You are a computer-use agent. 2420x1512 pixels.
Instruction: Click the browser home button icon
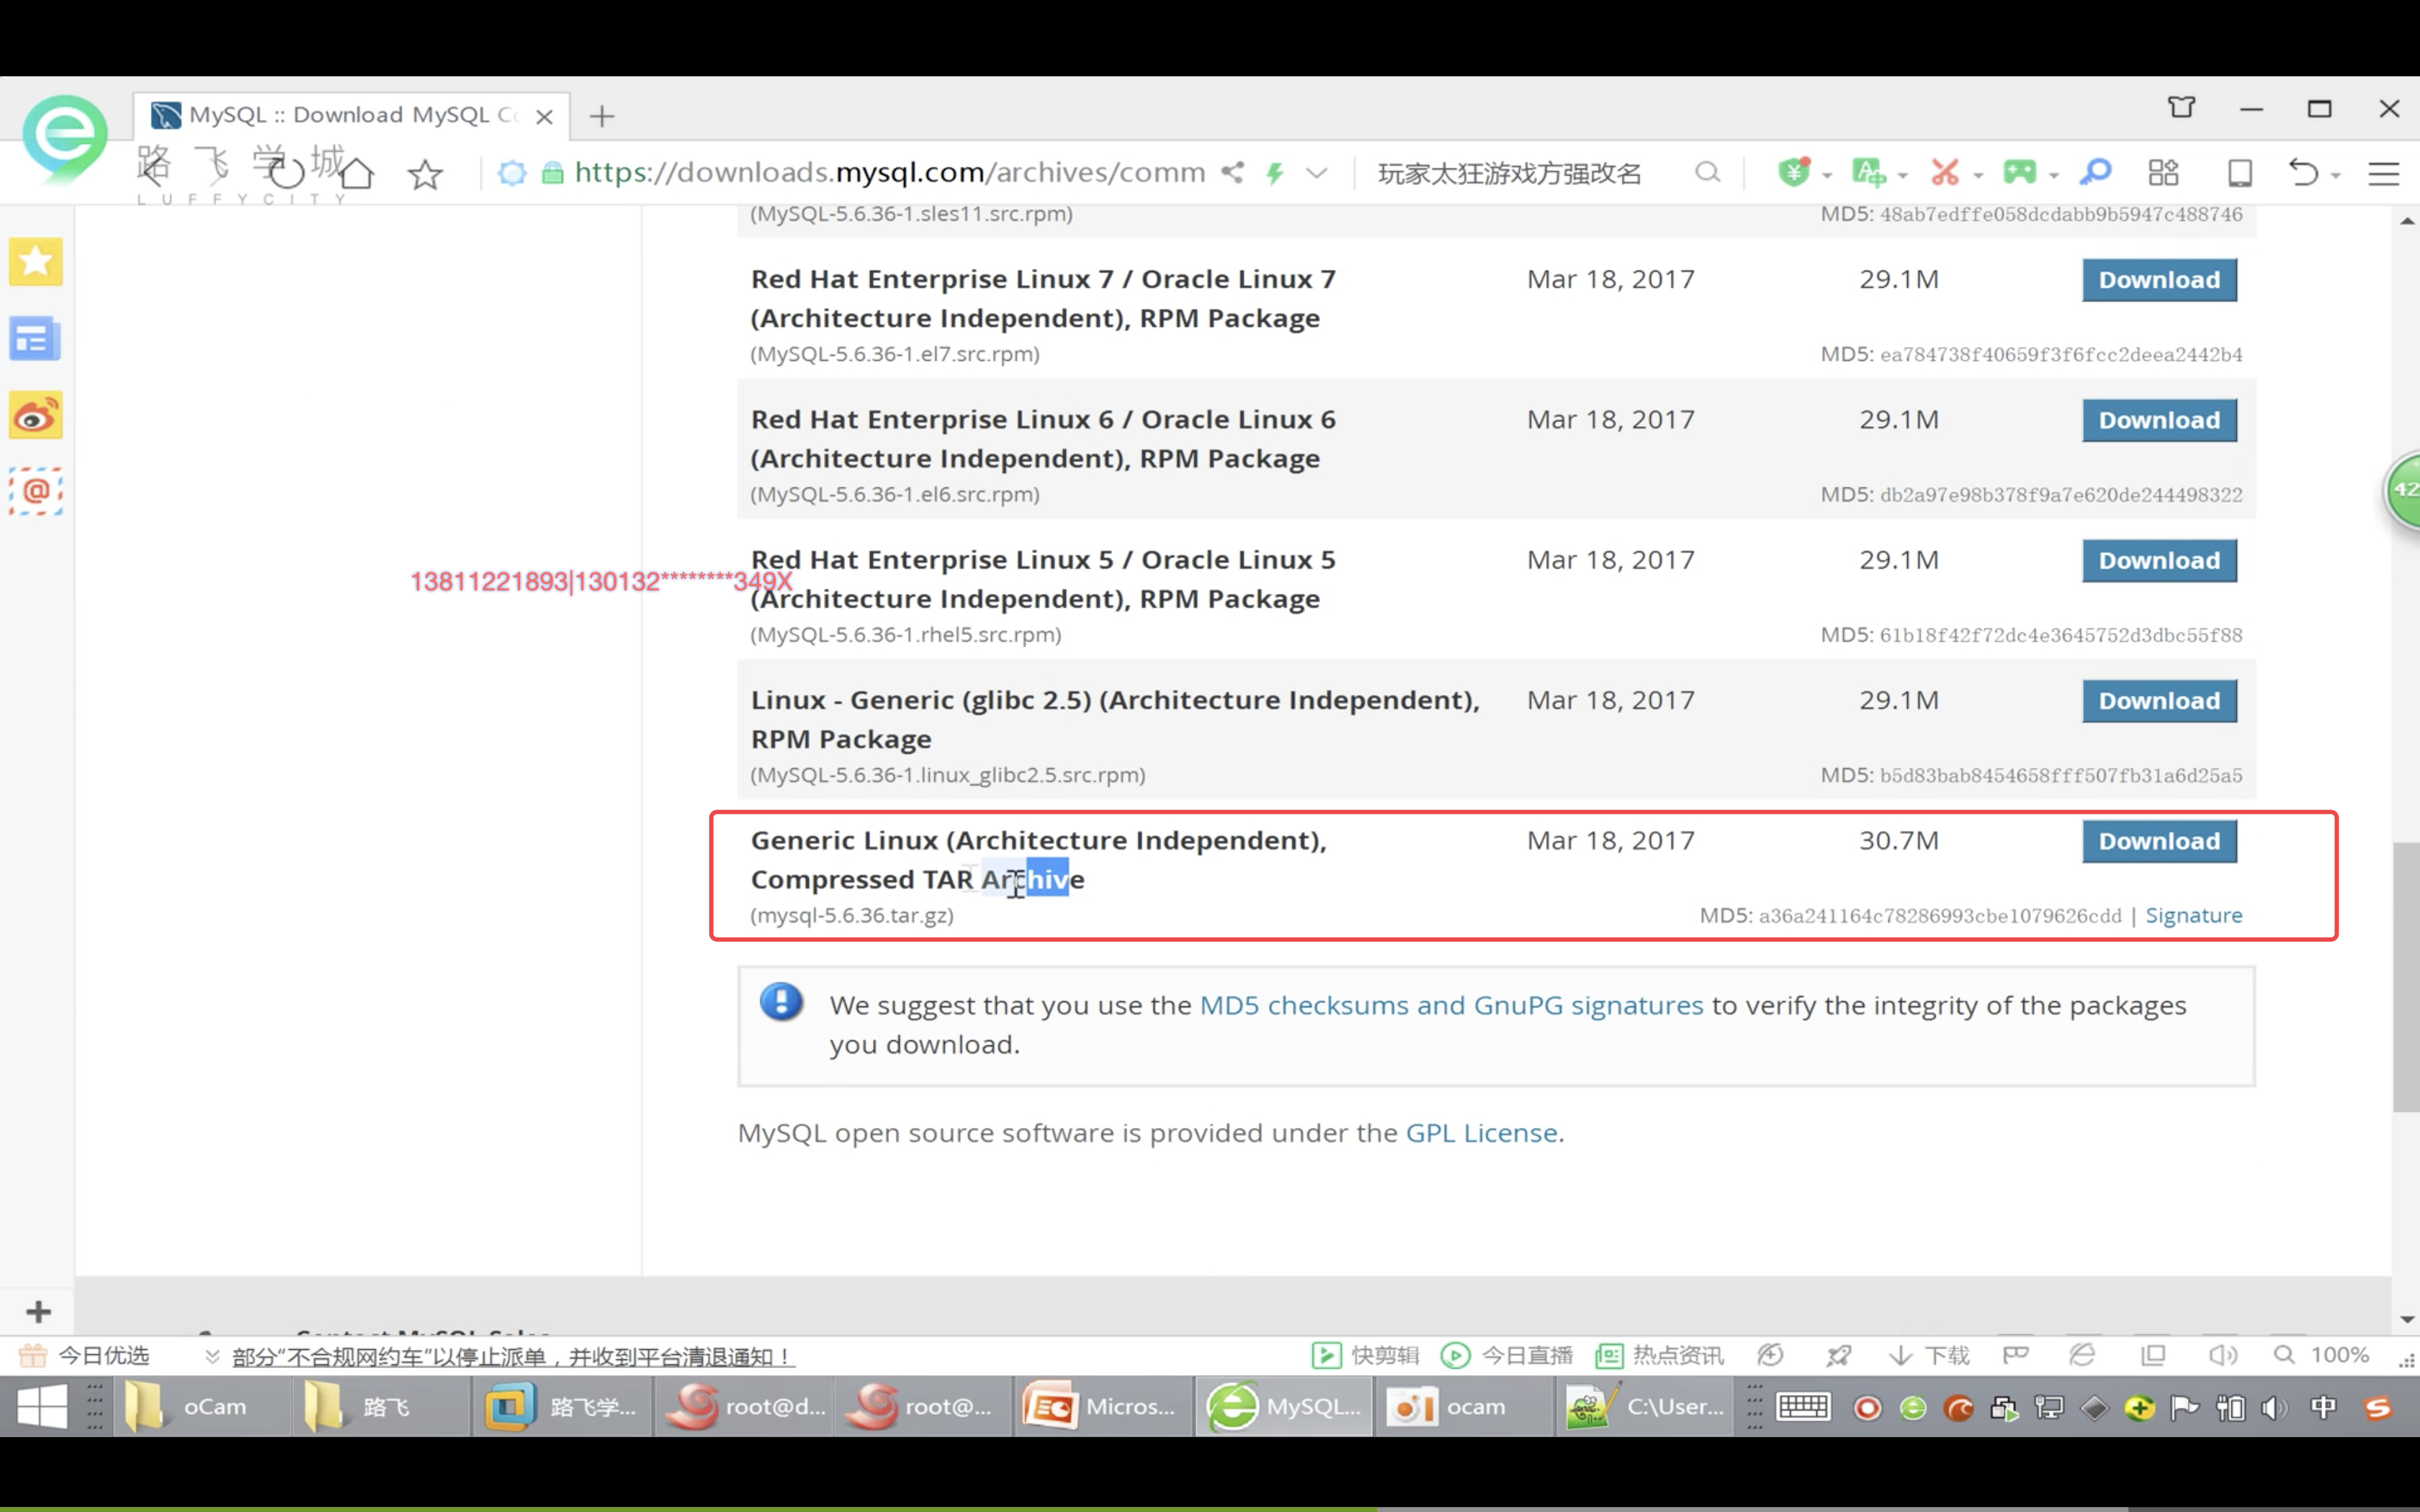point(357,173)
